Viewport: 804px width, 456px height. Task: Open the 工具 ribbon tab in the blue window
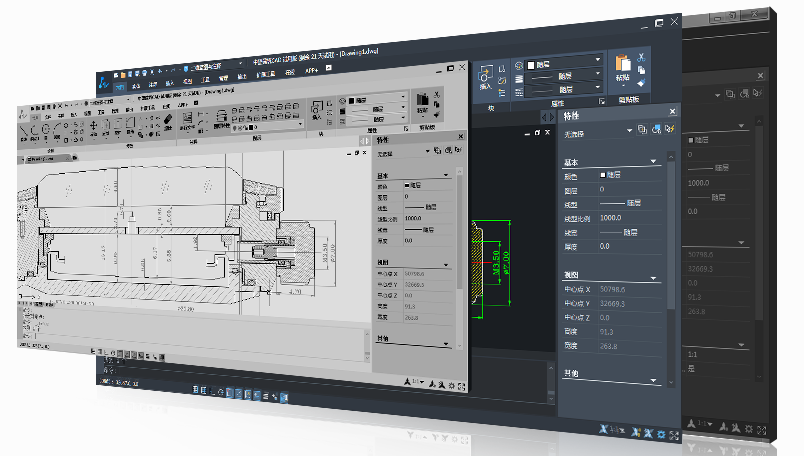pos(206,80)
